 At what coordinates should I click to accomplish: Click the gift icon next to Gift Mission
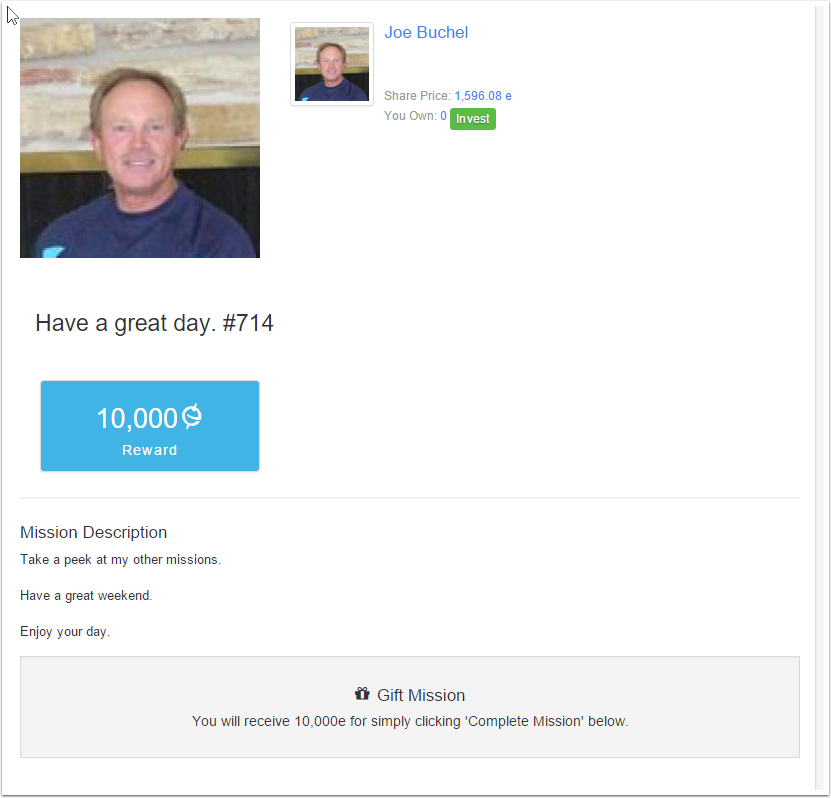362,694
